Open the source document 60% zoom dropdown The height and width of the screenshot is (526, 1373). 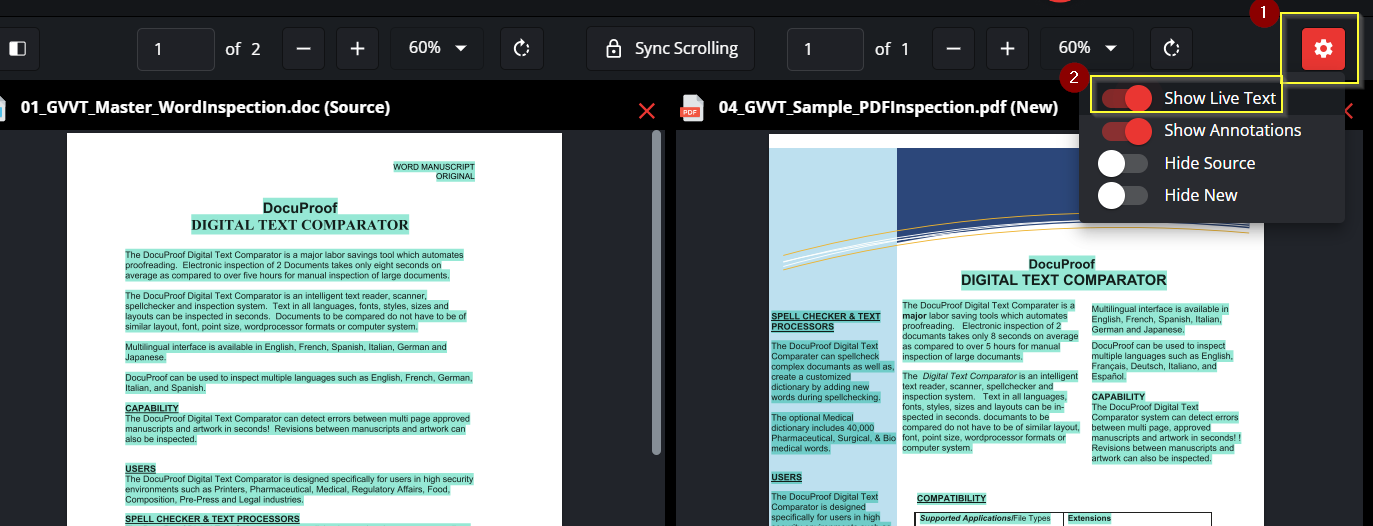pyautogui.click(x=437, y=49)
